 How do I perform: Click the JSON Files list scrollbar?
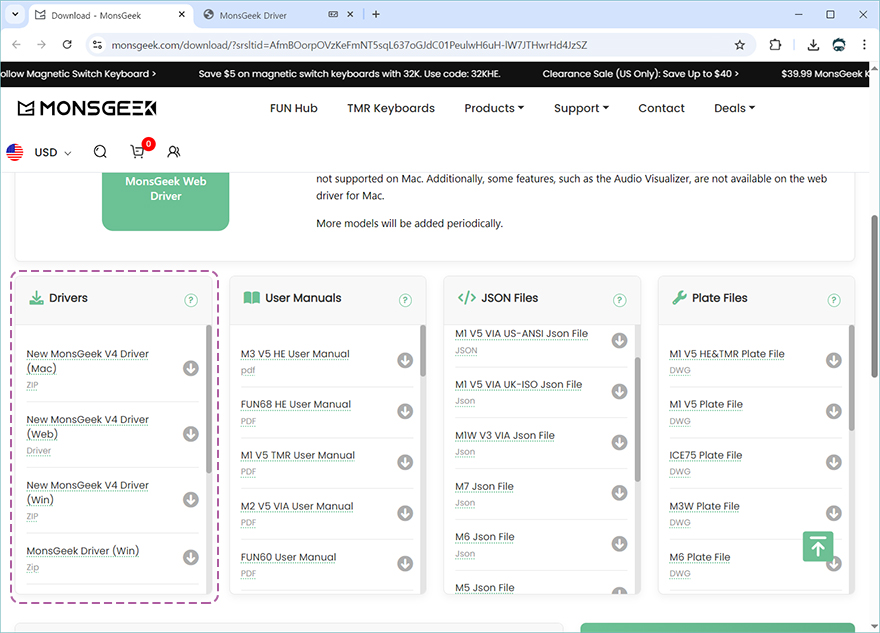pyautogui.click(x=638, y=419)
